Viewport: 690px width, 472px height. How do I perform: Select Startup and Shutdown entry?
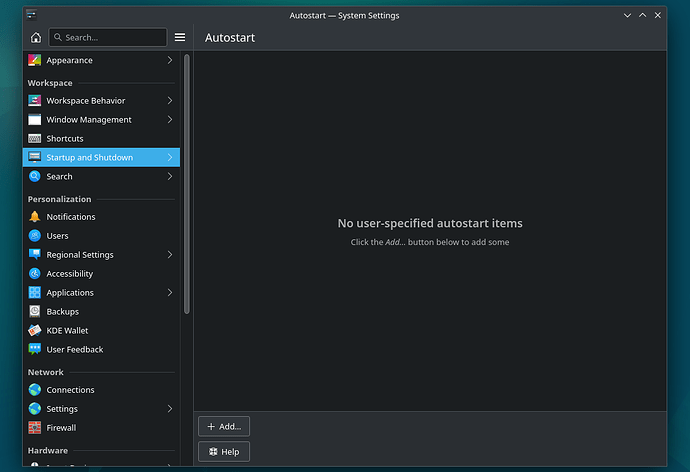(x=101, y=157)
